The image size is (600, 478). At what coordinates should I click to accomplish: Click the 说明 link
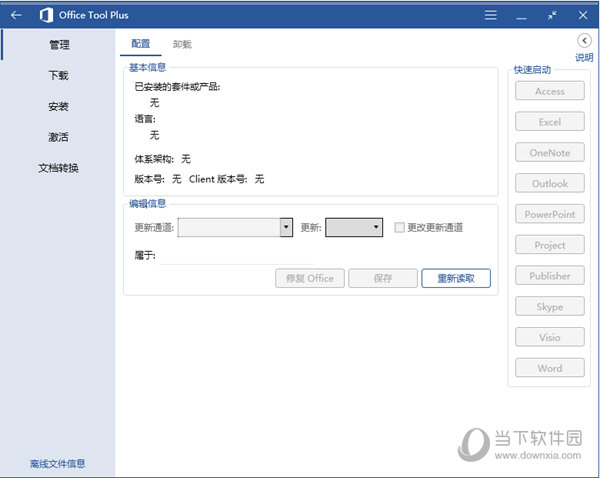(584, 57)
